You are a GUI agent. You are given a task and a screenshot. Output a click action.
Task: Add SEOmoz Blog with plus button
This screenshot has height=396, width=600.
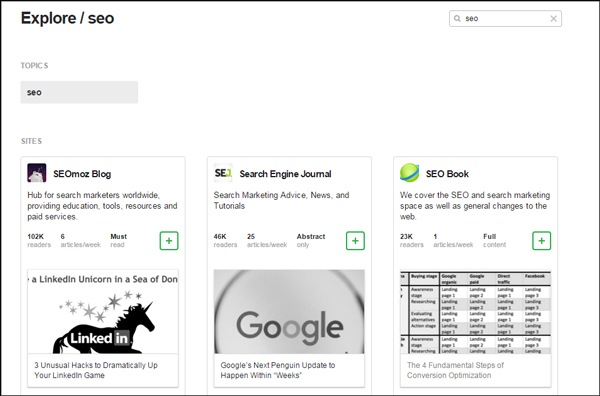coord(169,241)
